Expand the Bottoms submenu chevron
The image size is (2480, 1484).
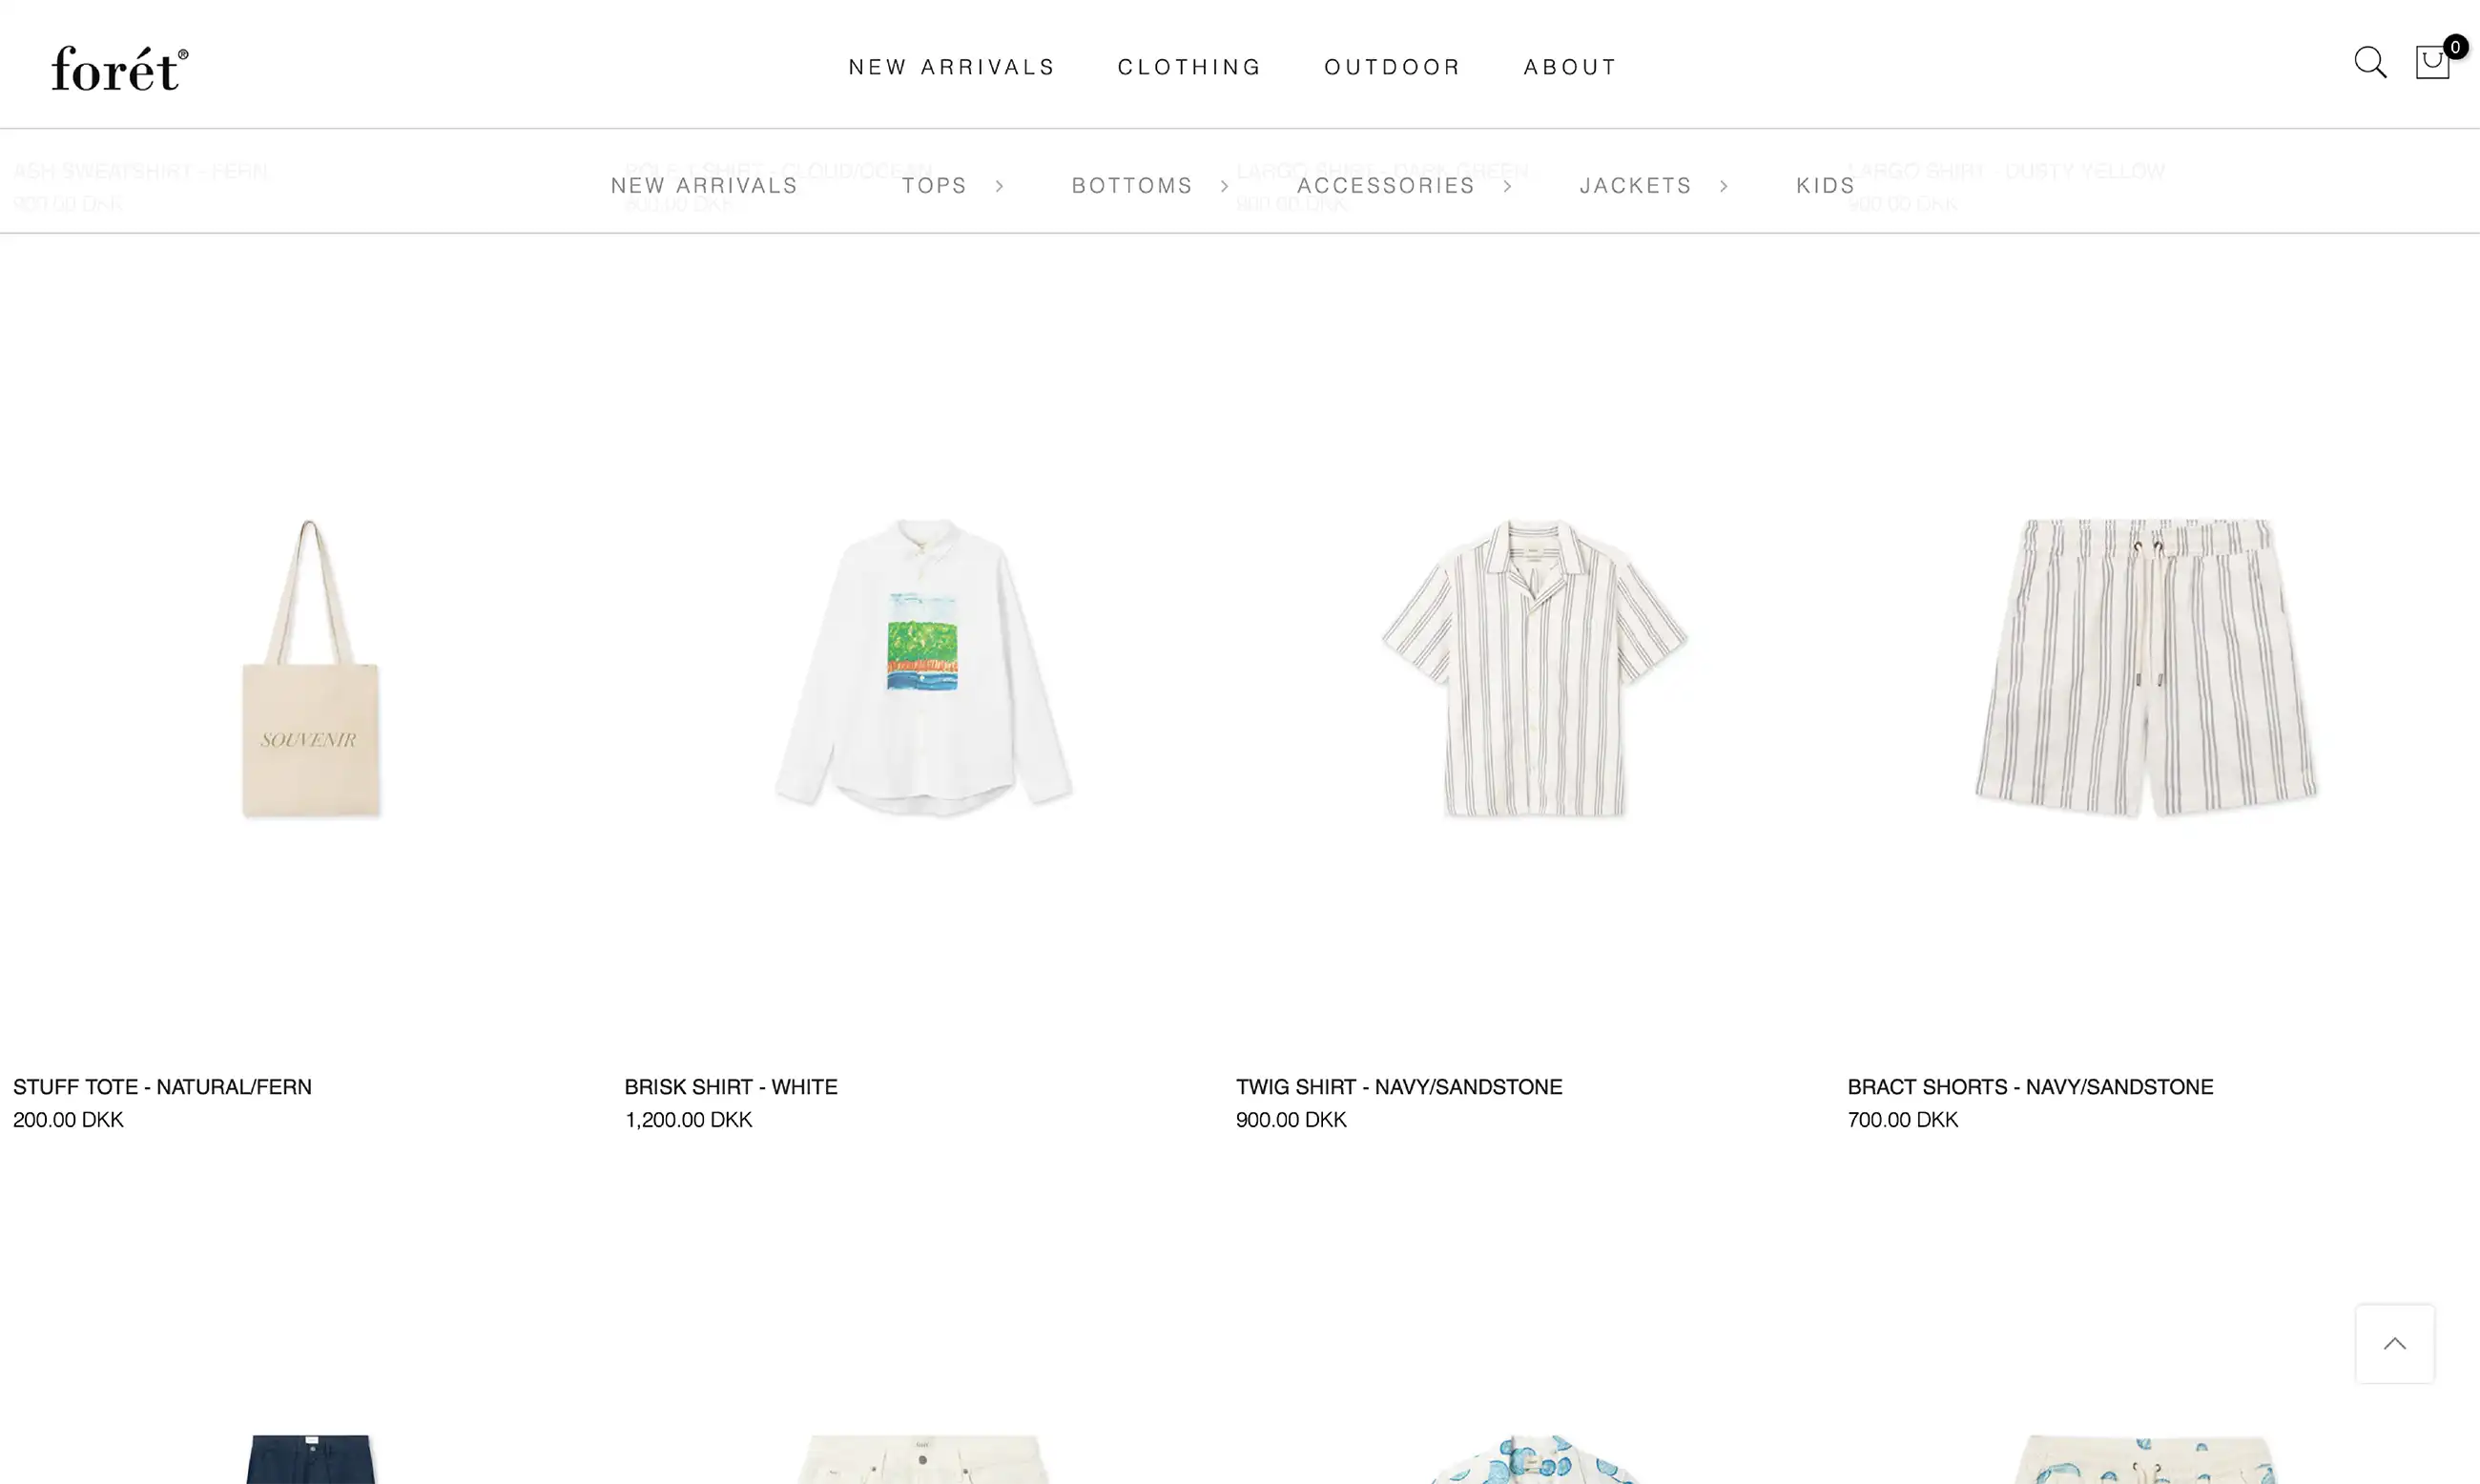point(1224,186)
